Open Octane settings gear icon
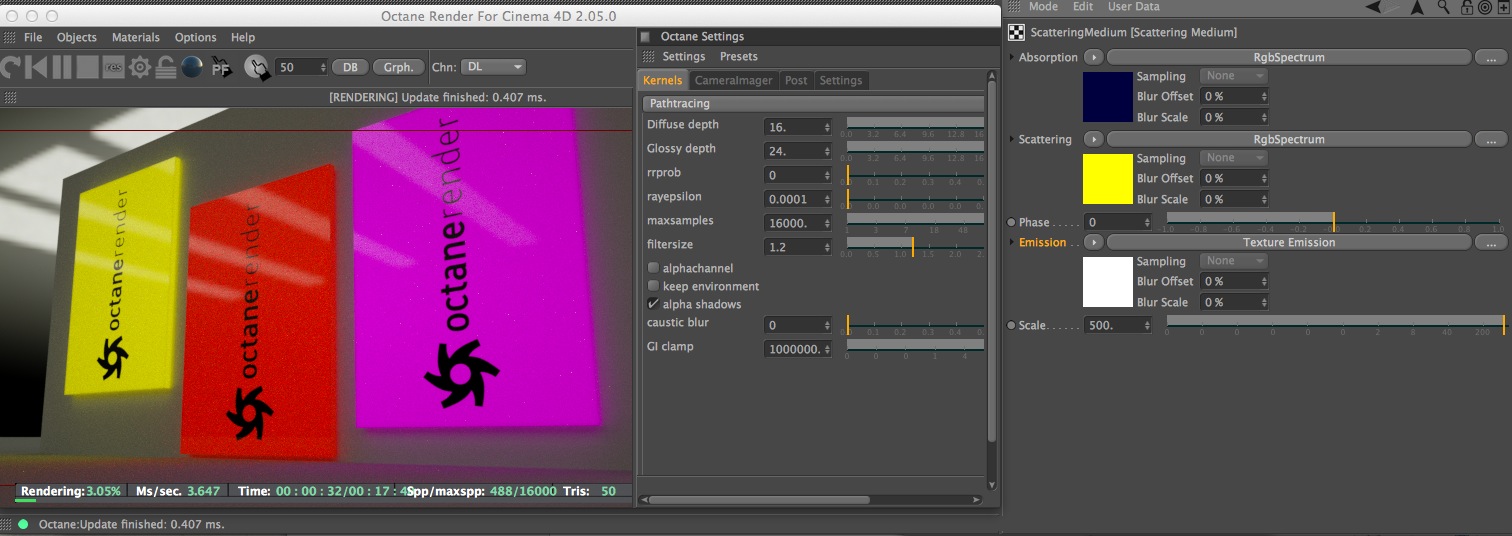 [x=140, y=67]
